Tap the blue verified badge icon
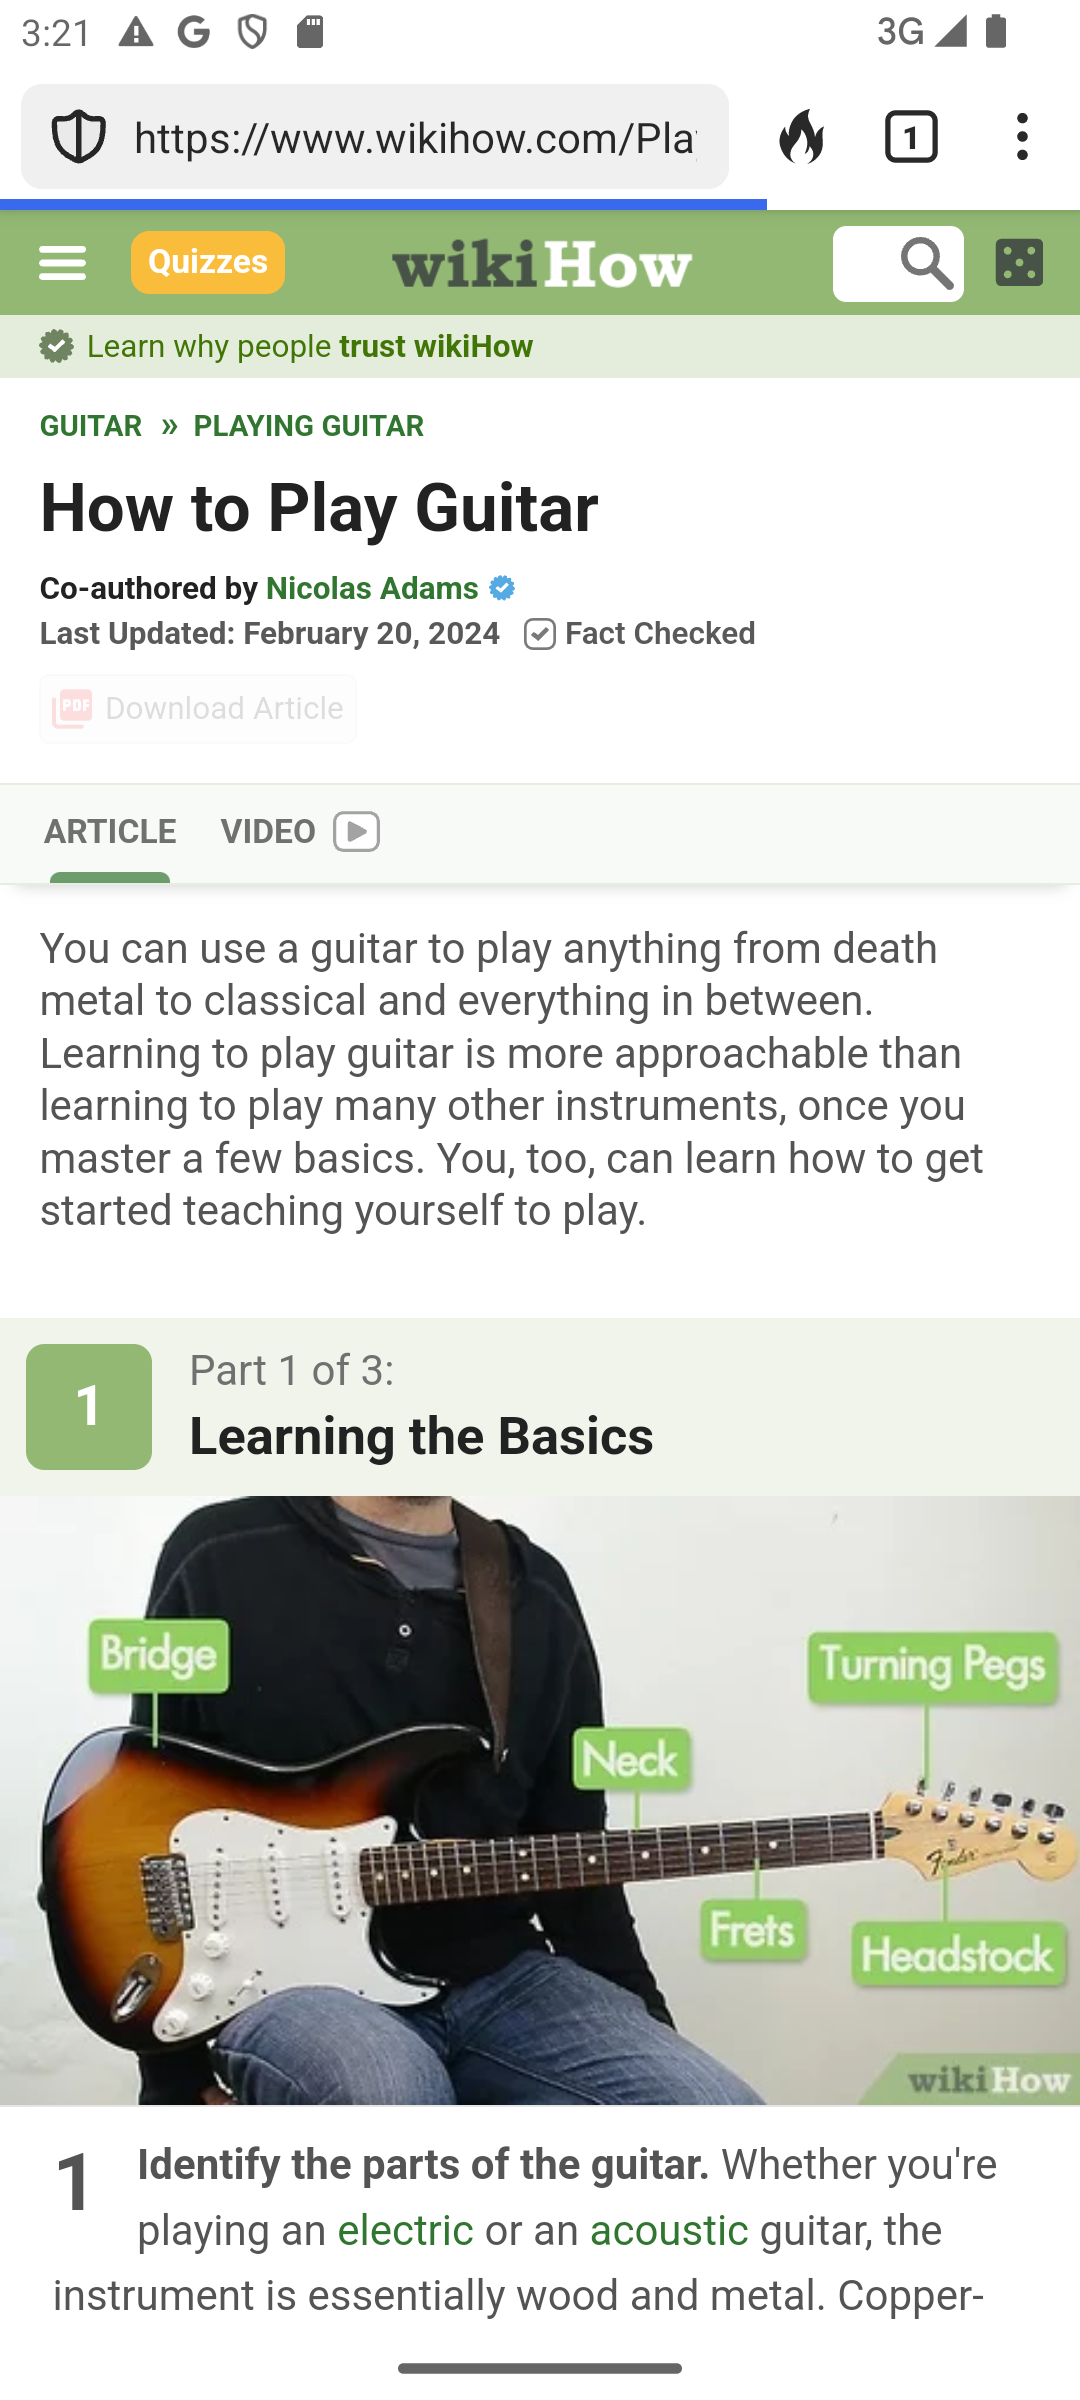1080x2400 pixels. 502,588
